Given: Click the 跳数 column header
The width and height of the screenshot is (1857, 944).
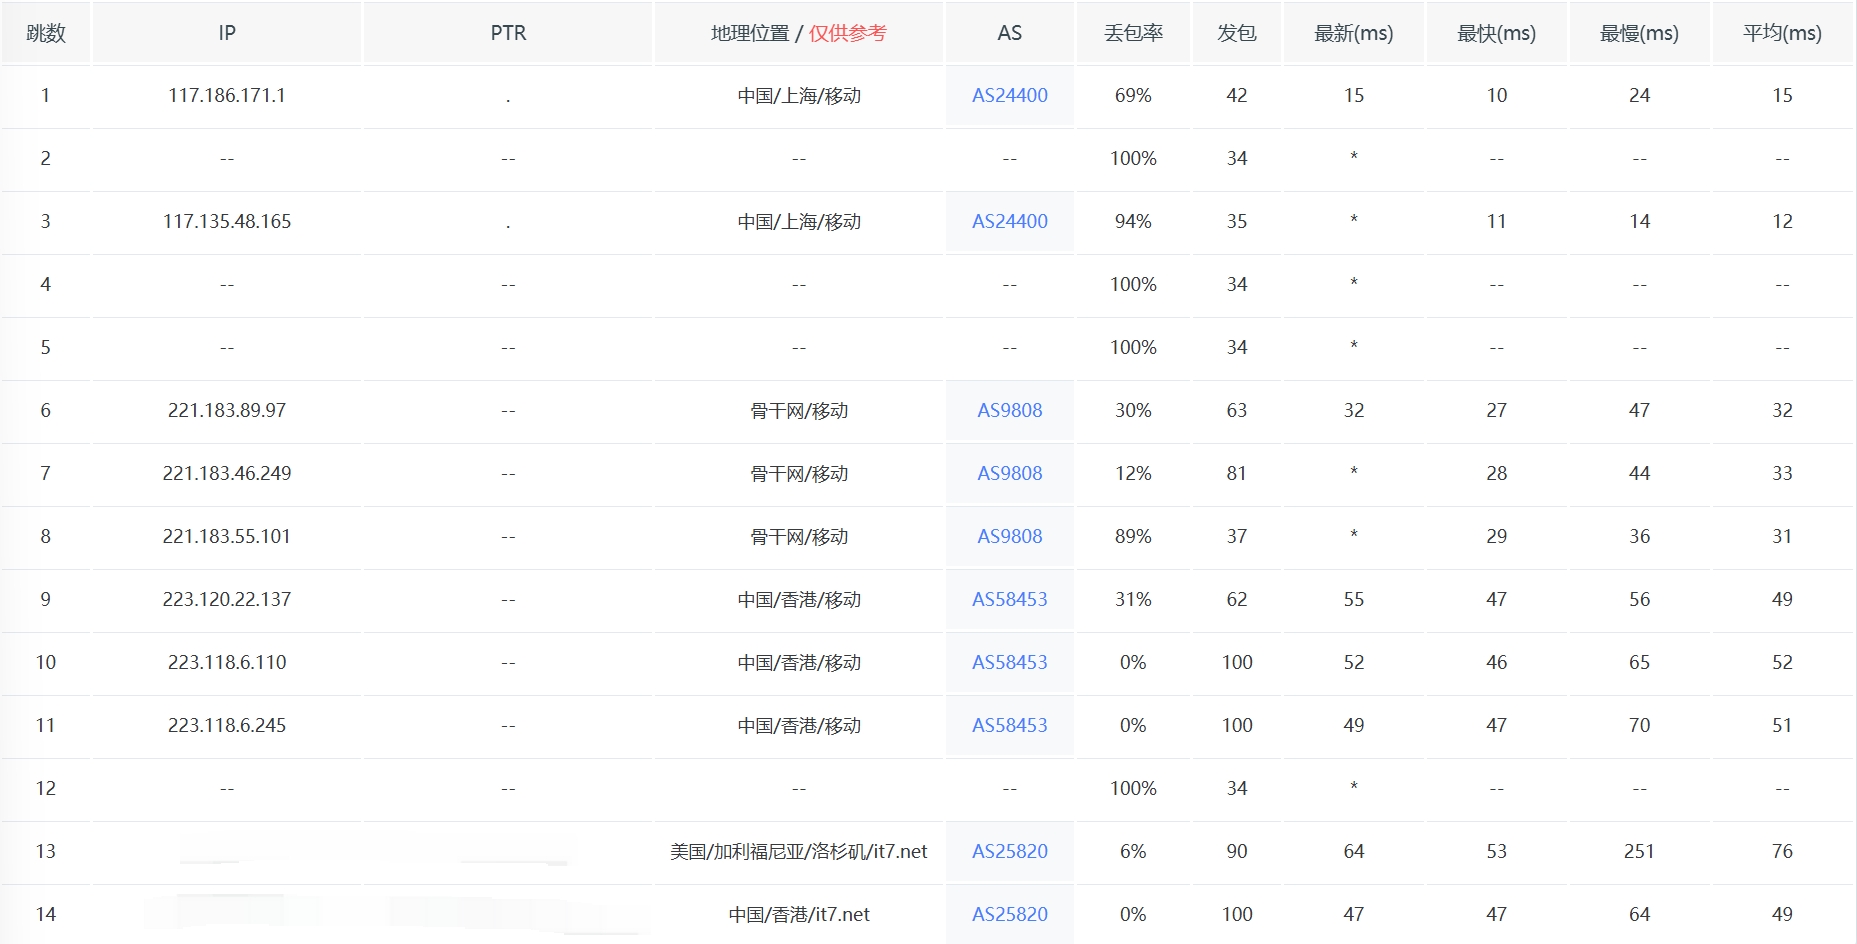Looking at the screenshot, I should (x=44, y=32).
